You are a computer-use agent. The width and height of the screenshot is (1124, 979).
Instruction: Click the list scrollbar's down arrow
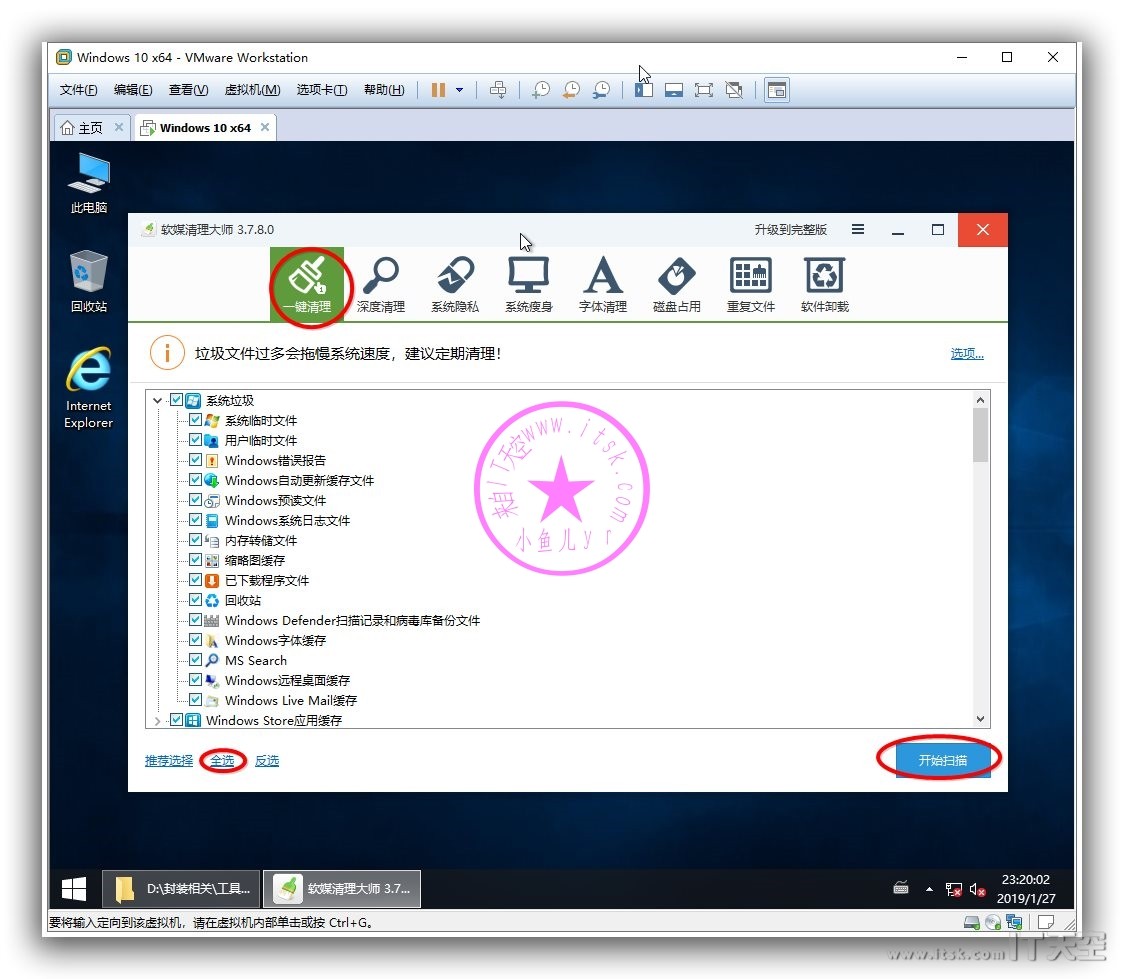980,719
